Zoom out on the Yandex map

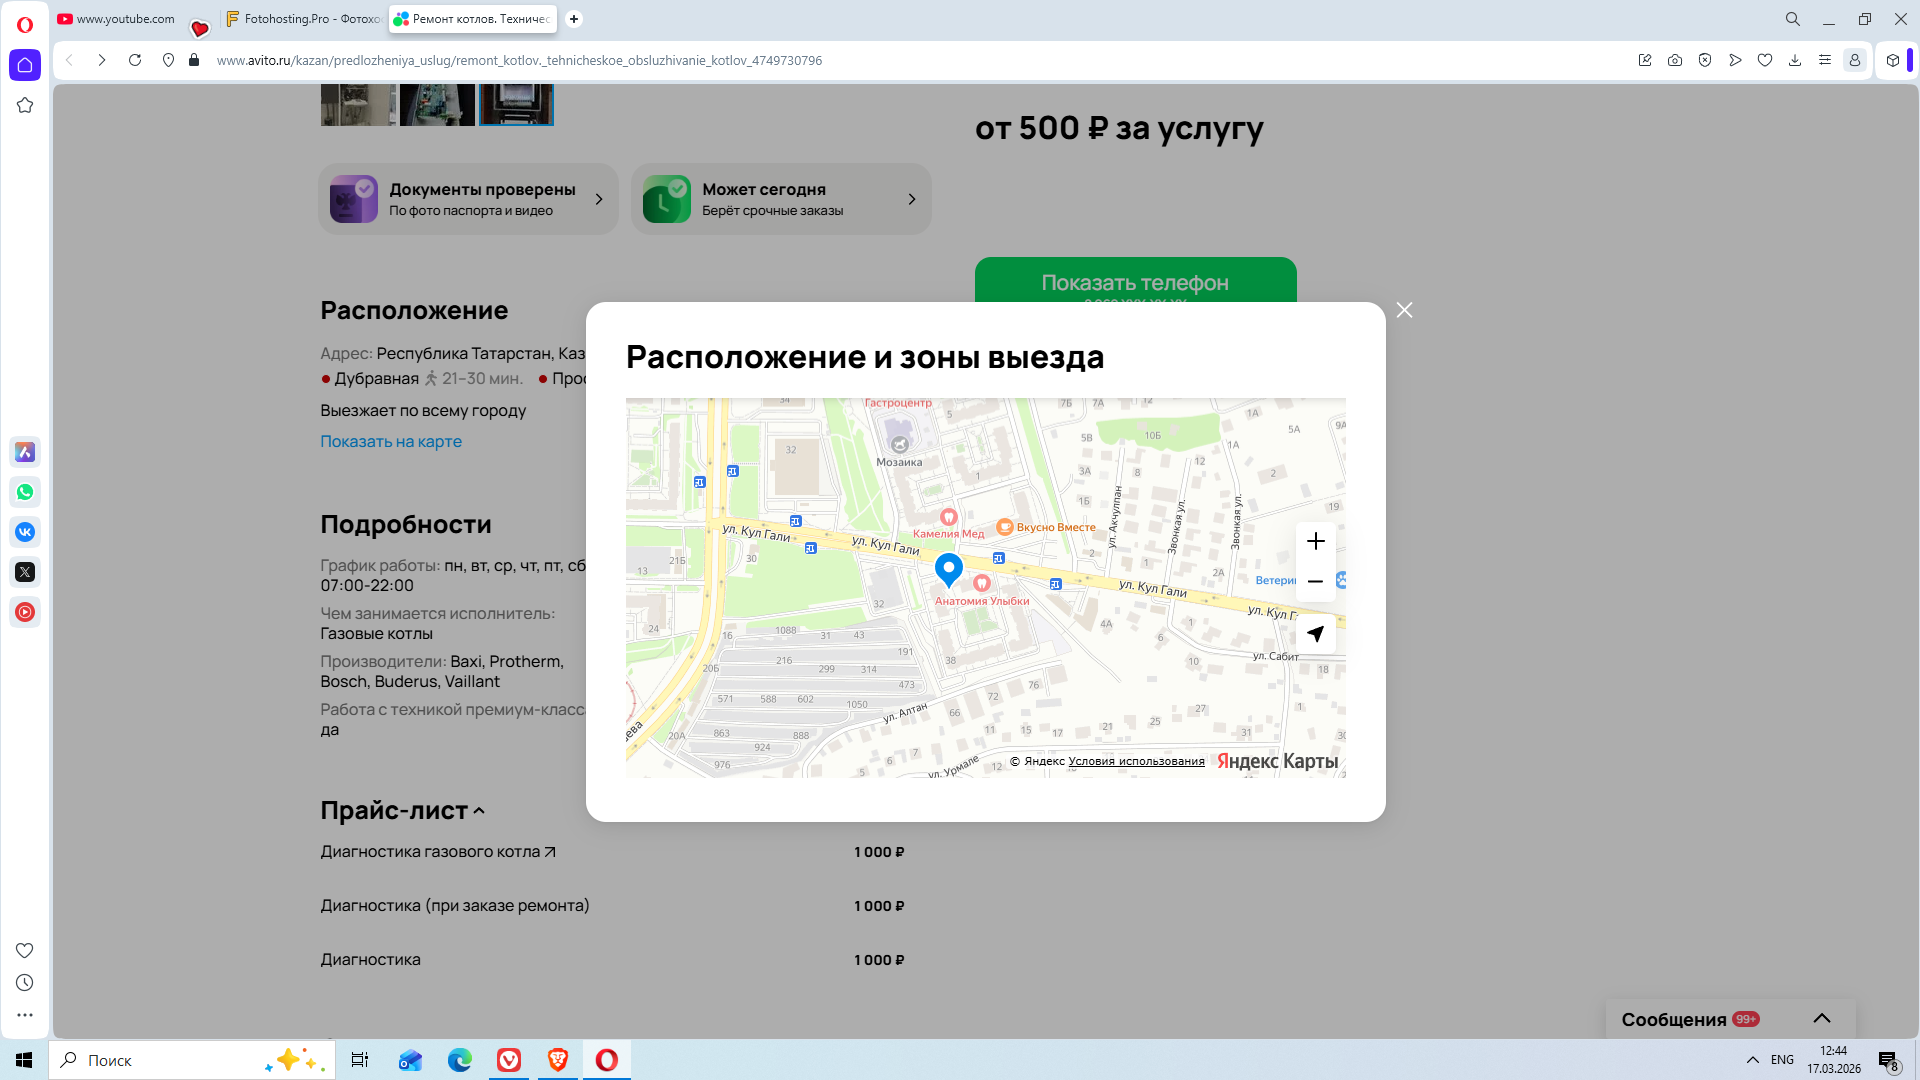(1315, 582)
